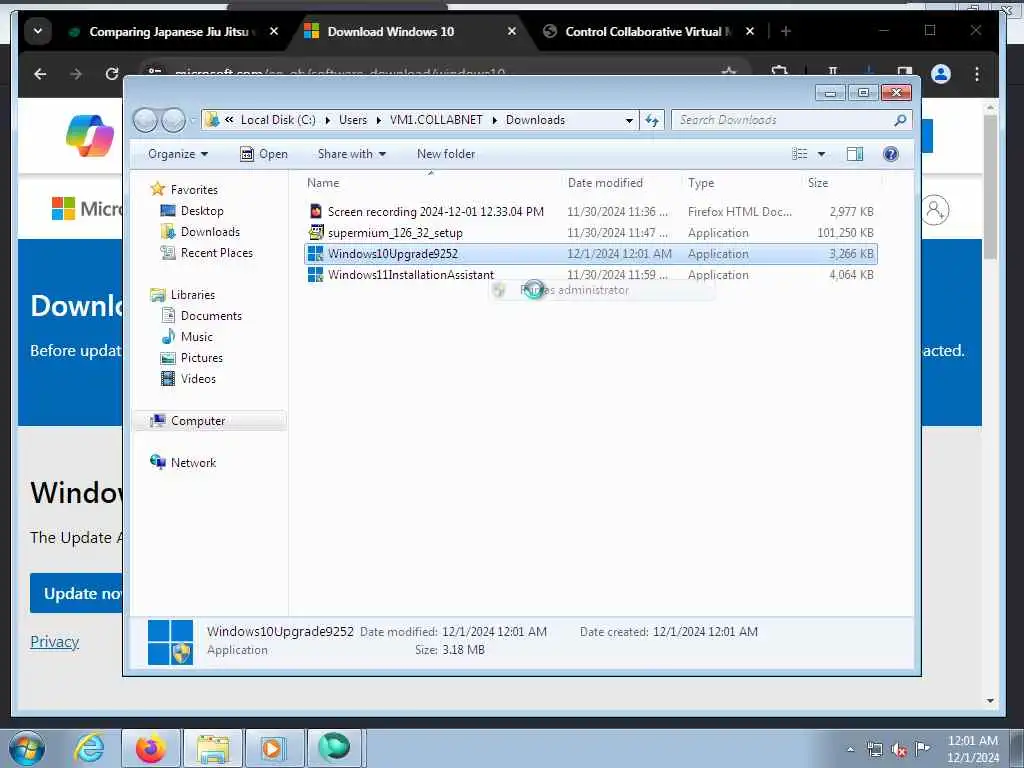Expand the Local Disk (C:) breadcrumb arrow

pyautogui.click(x=327, y=120)
